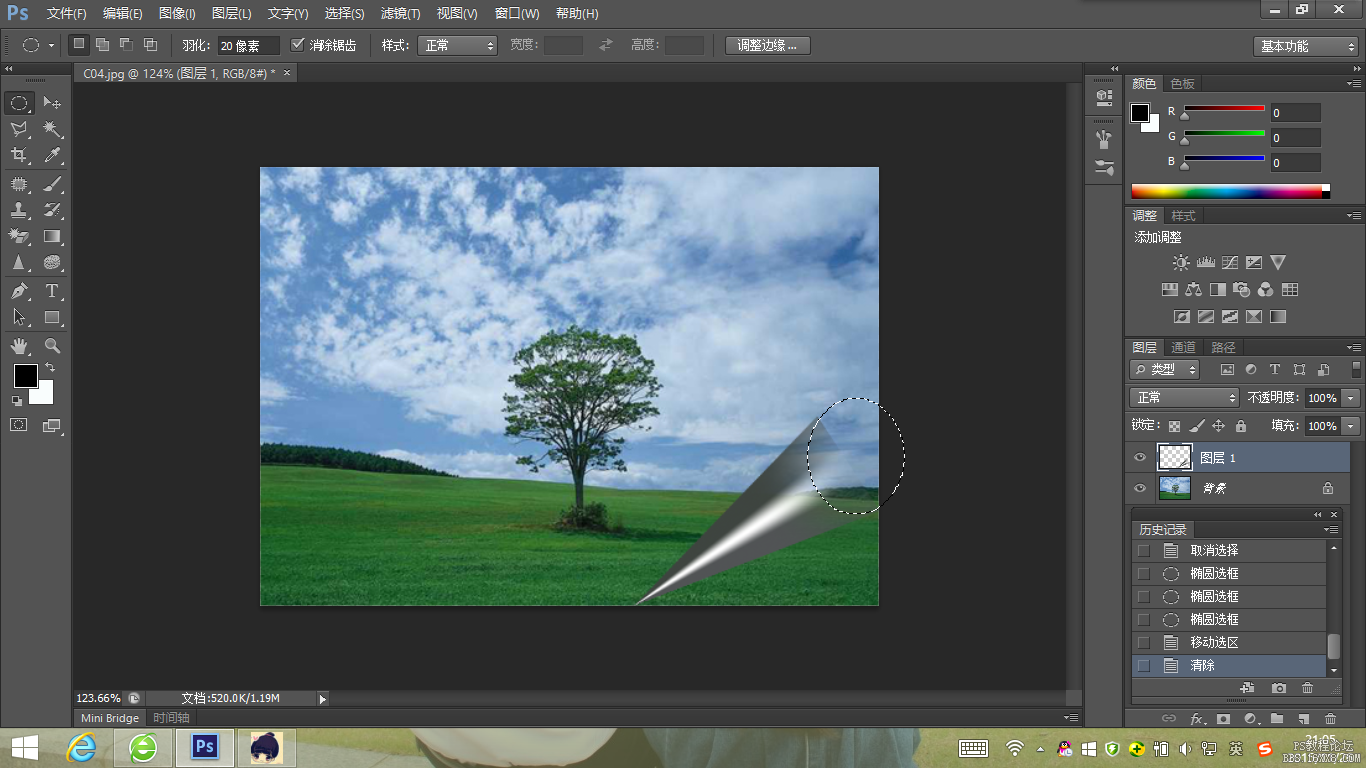Create new snapshot in History panel

pos(1279,688)
